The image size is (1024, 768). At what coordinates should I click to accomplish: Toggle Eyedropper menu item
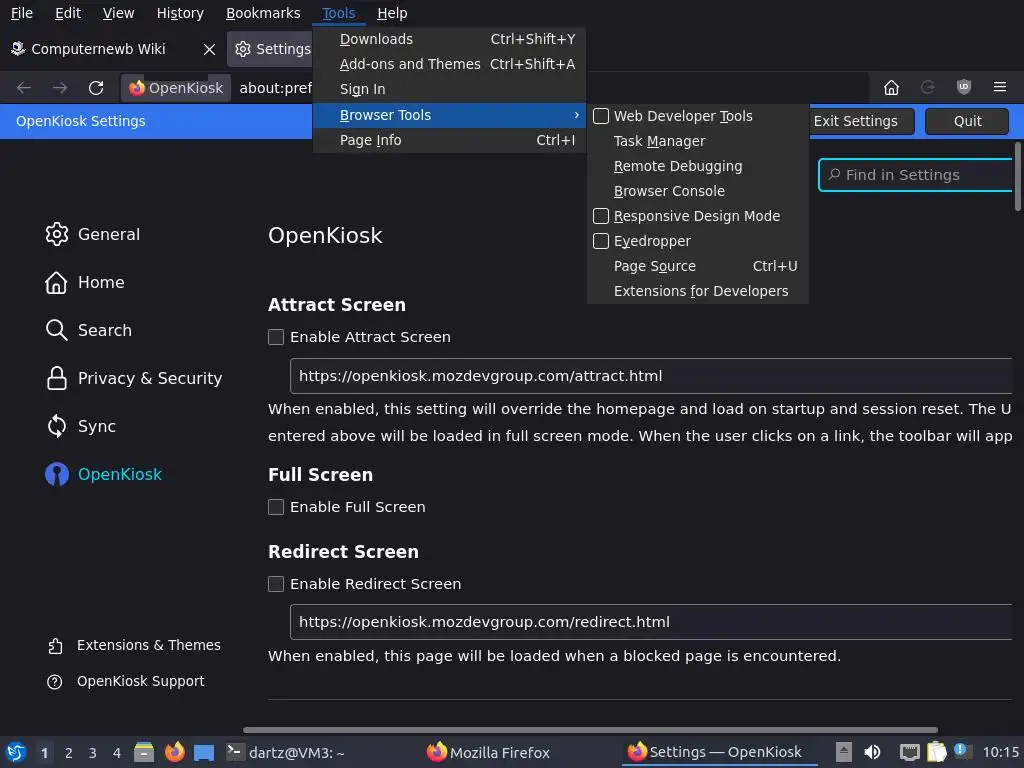(697, 241)
